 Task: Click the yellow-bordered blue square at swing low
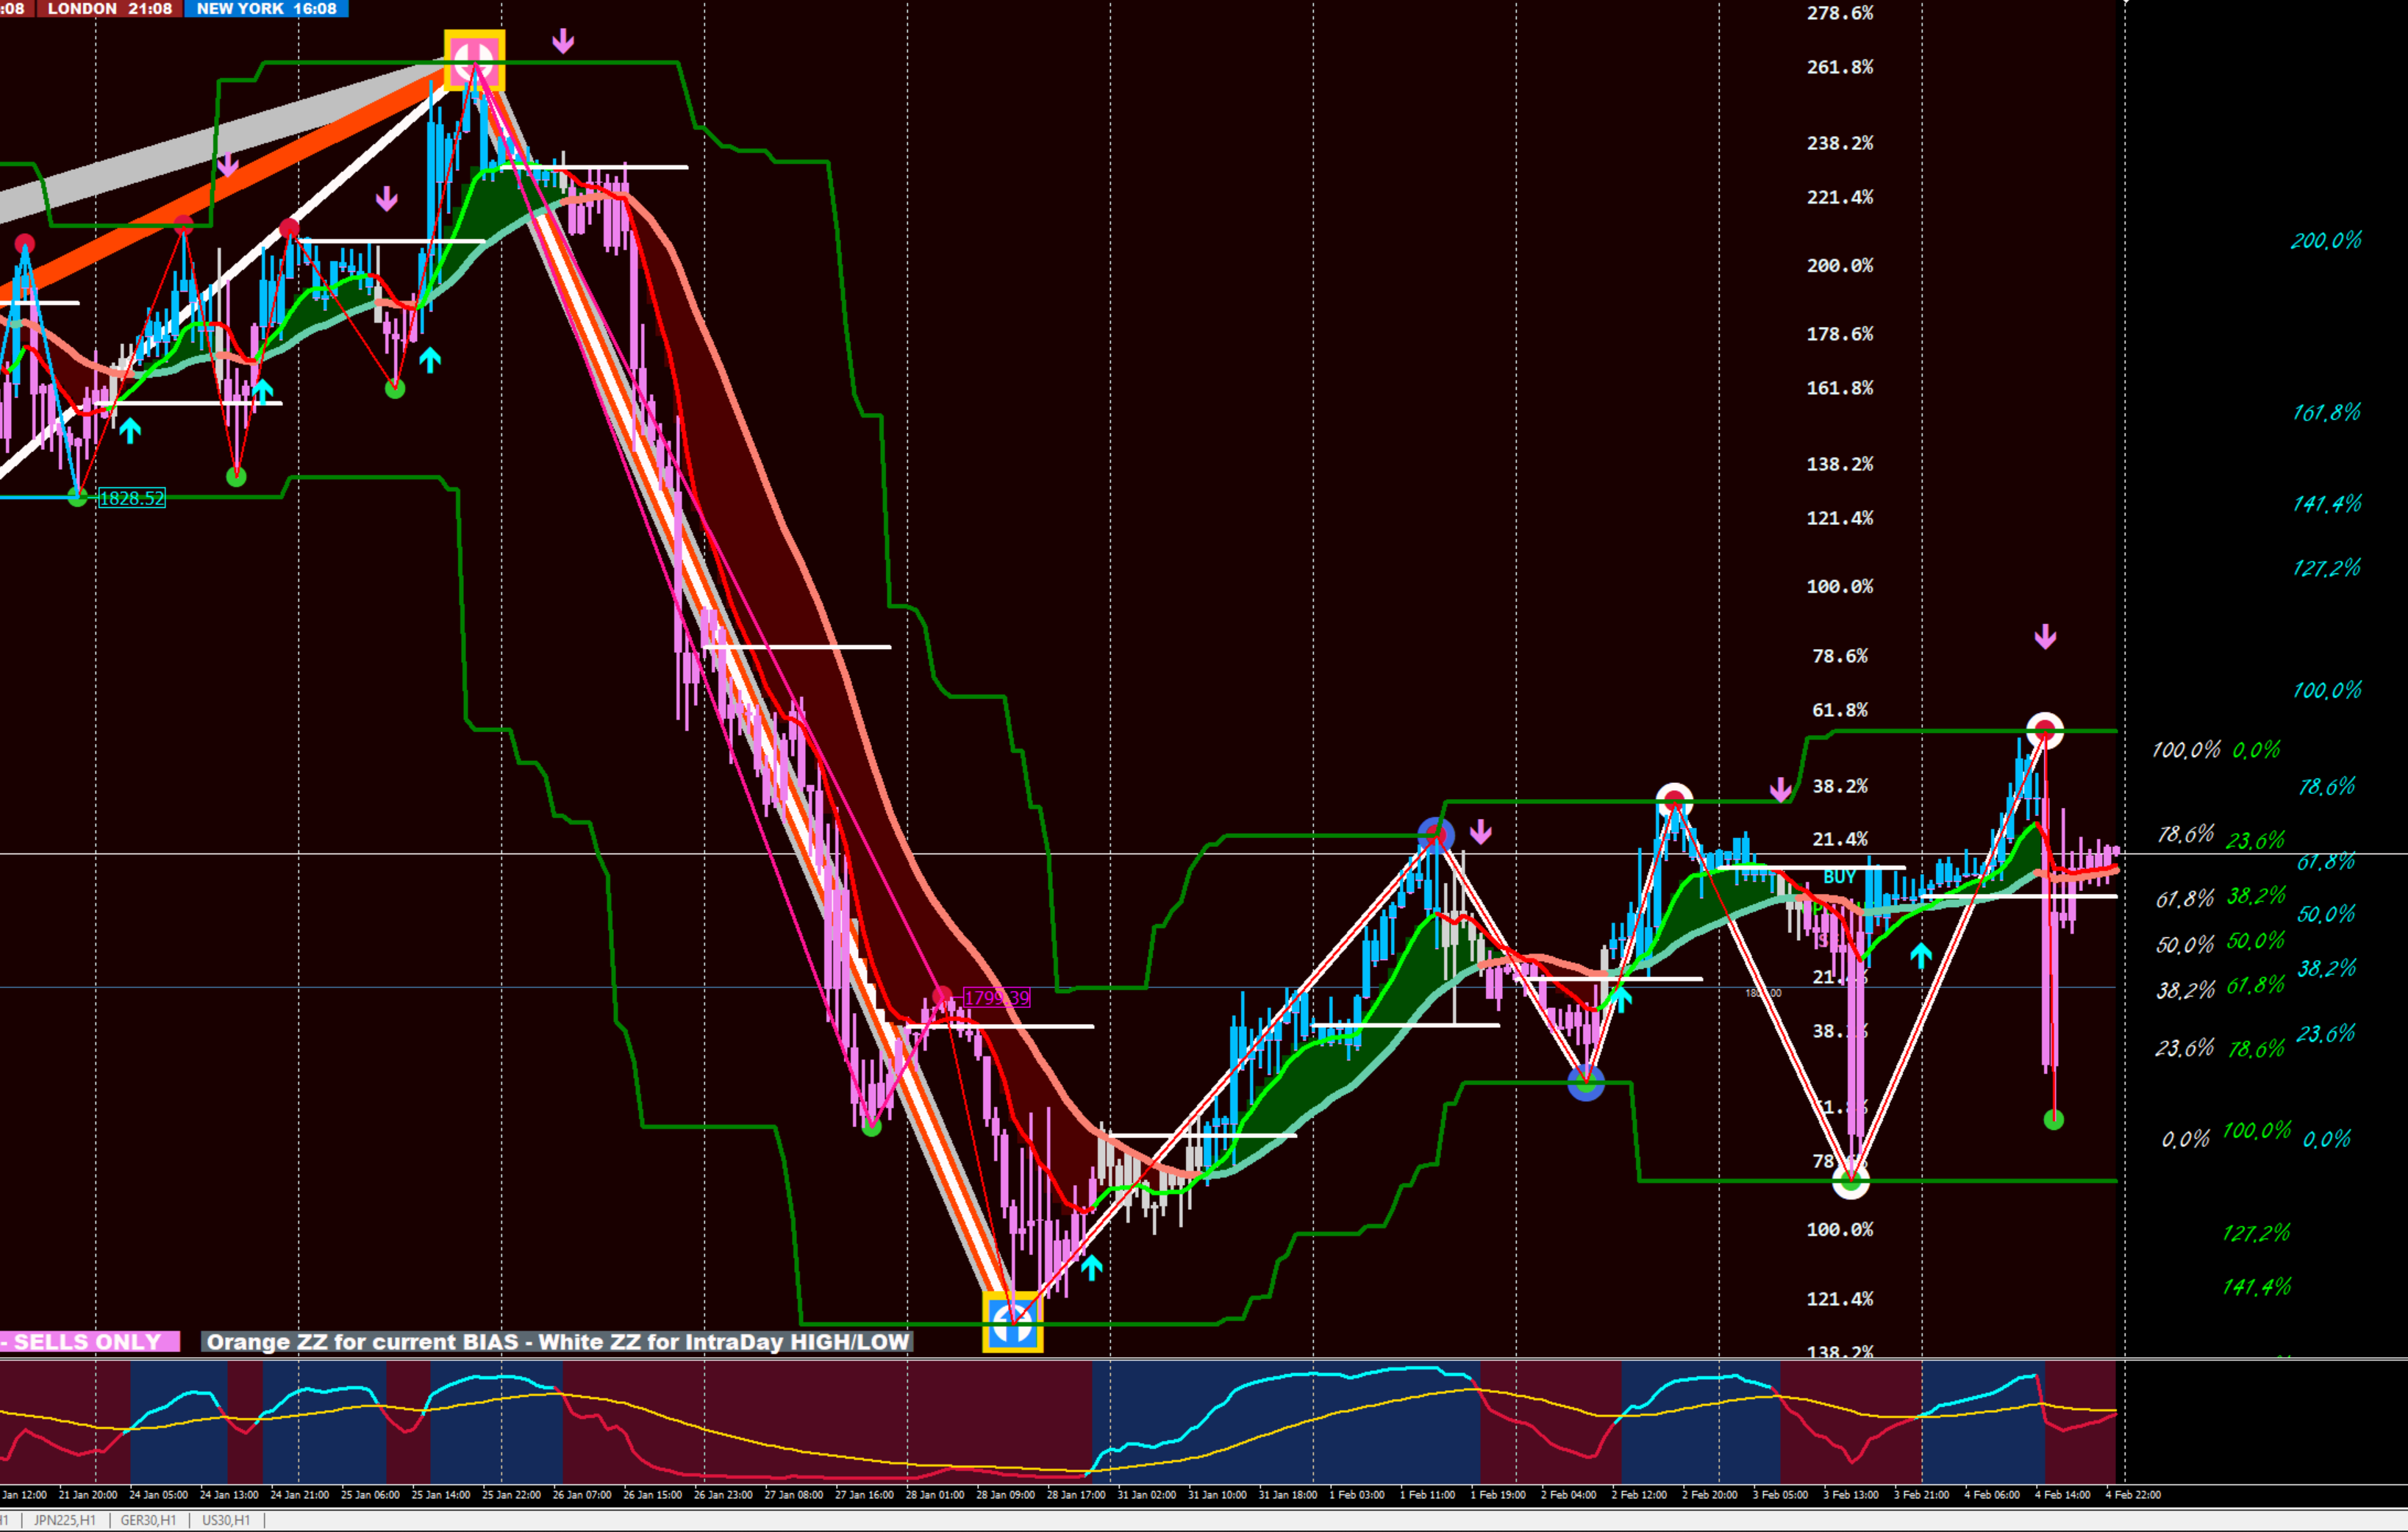(x=1012, y=1322)
